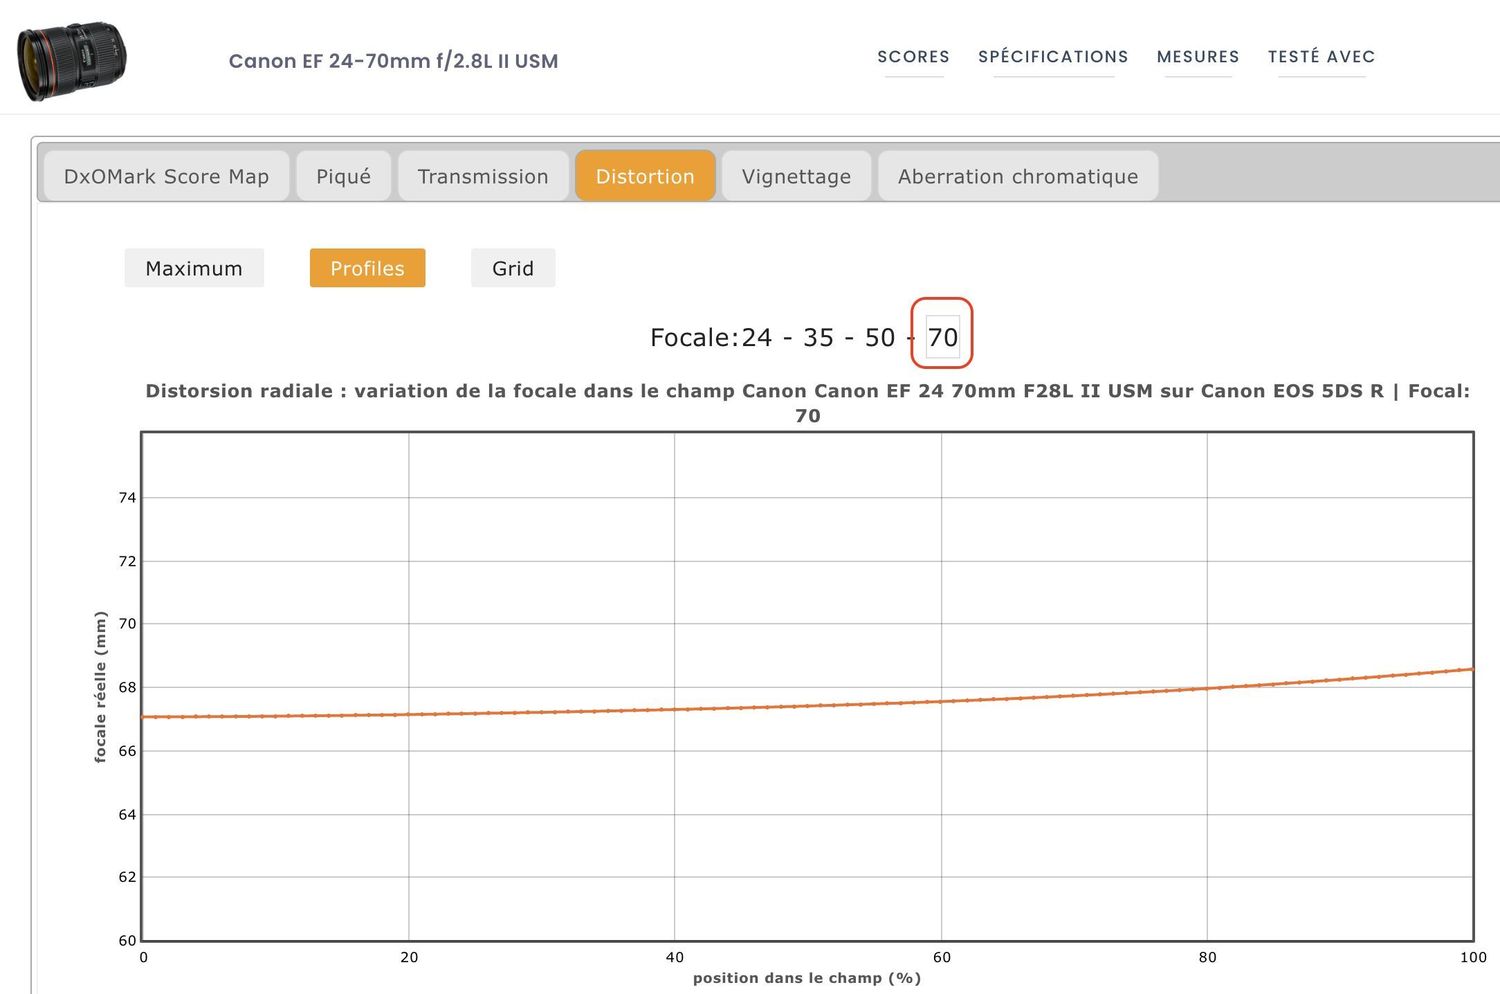1500x994 pixels.
Task: Choose focal length 35
Action: point(818,338)
